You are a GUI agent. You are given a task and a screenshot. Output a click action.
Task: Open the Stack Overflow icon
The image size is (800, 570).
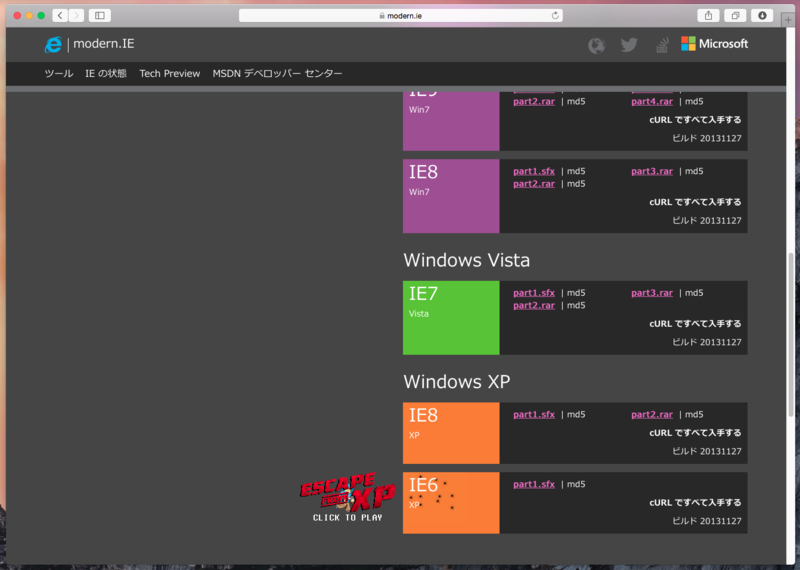pyautogui.click(x=662, y=45)
